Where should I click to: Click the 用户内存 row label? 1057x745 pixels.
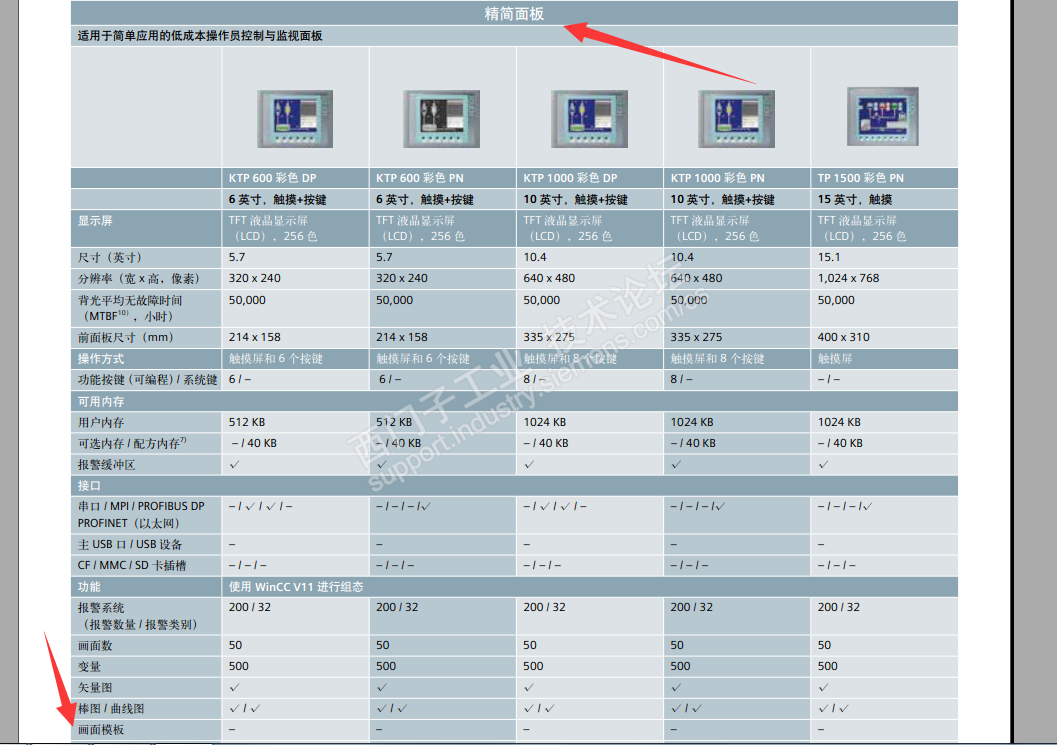click(101, 422)
